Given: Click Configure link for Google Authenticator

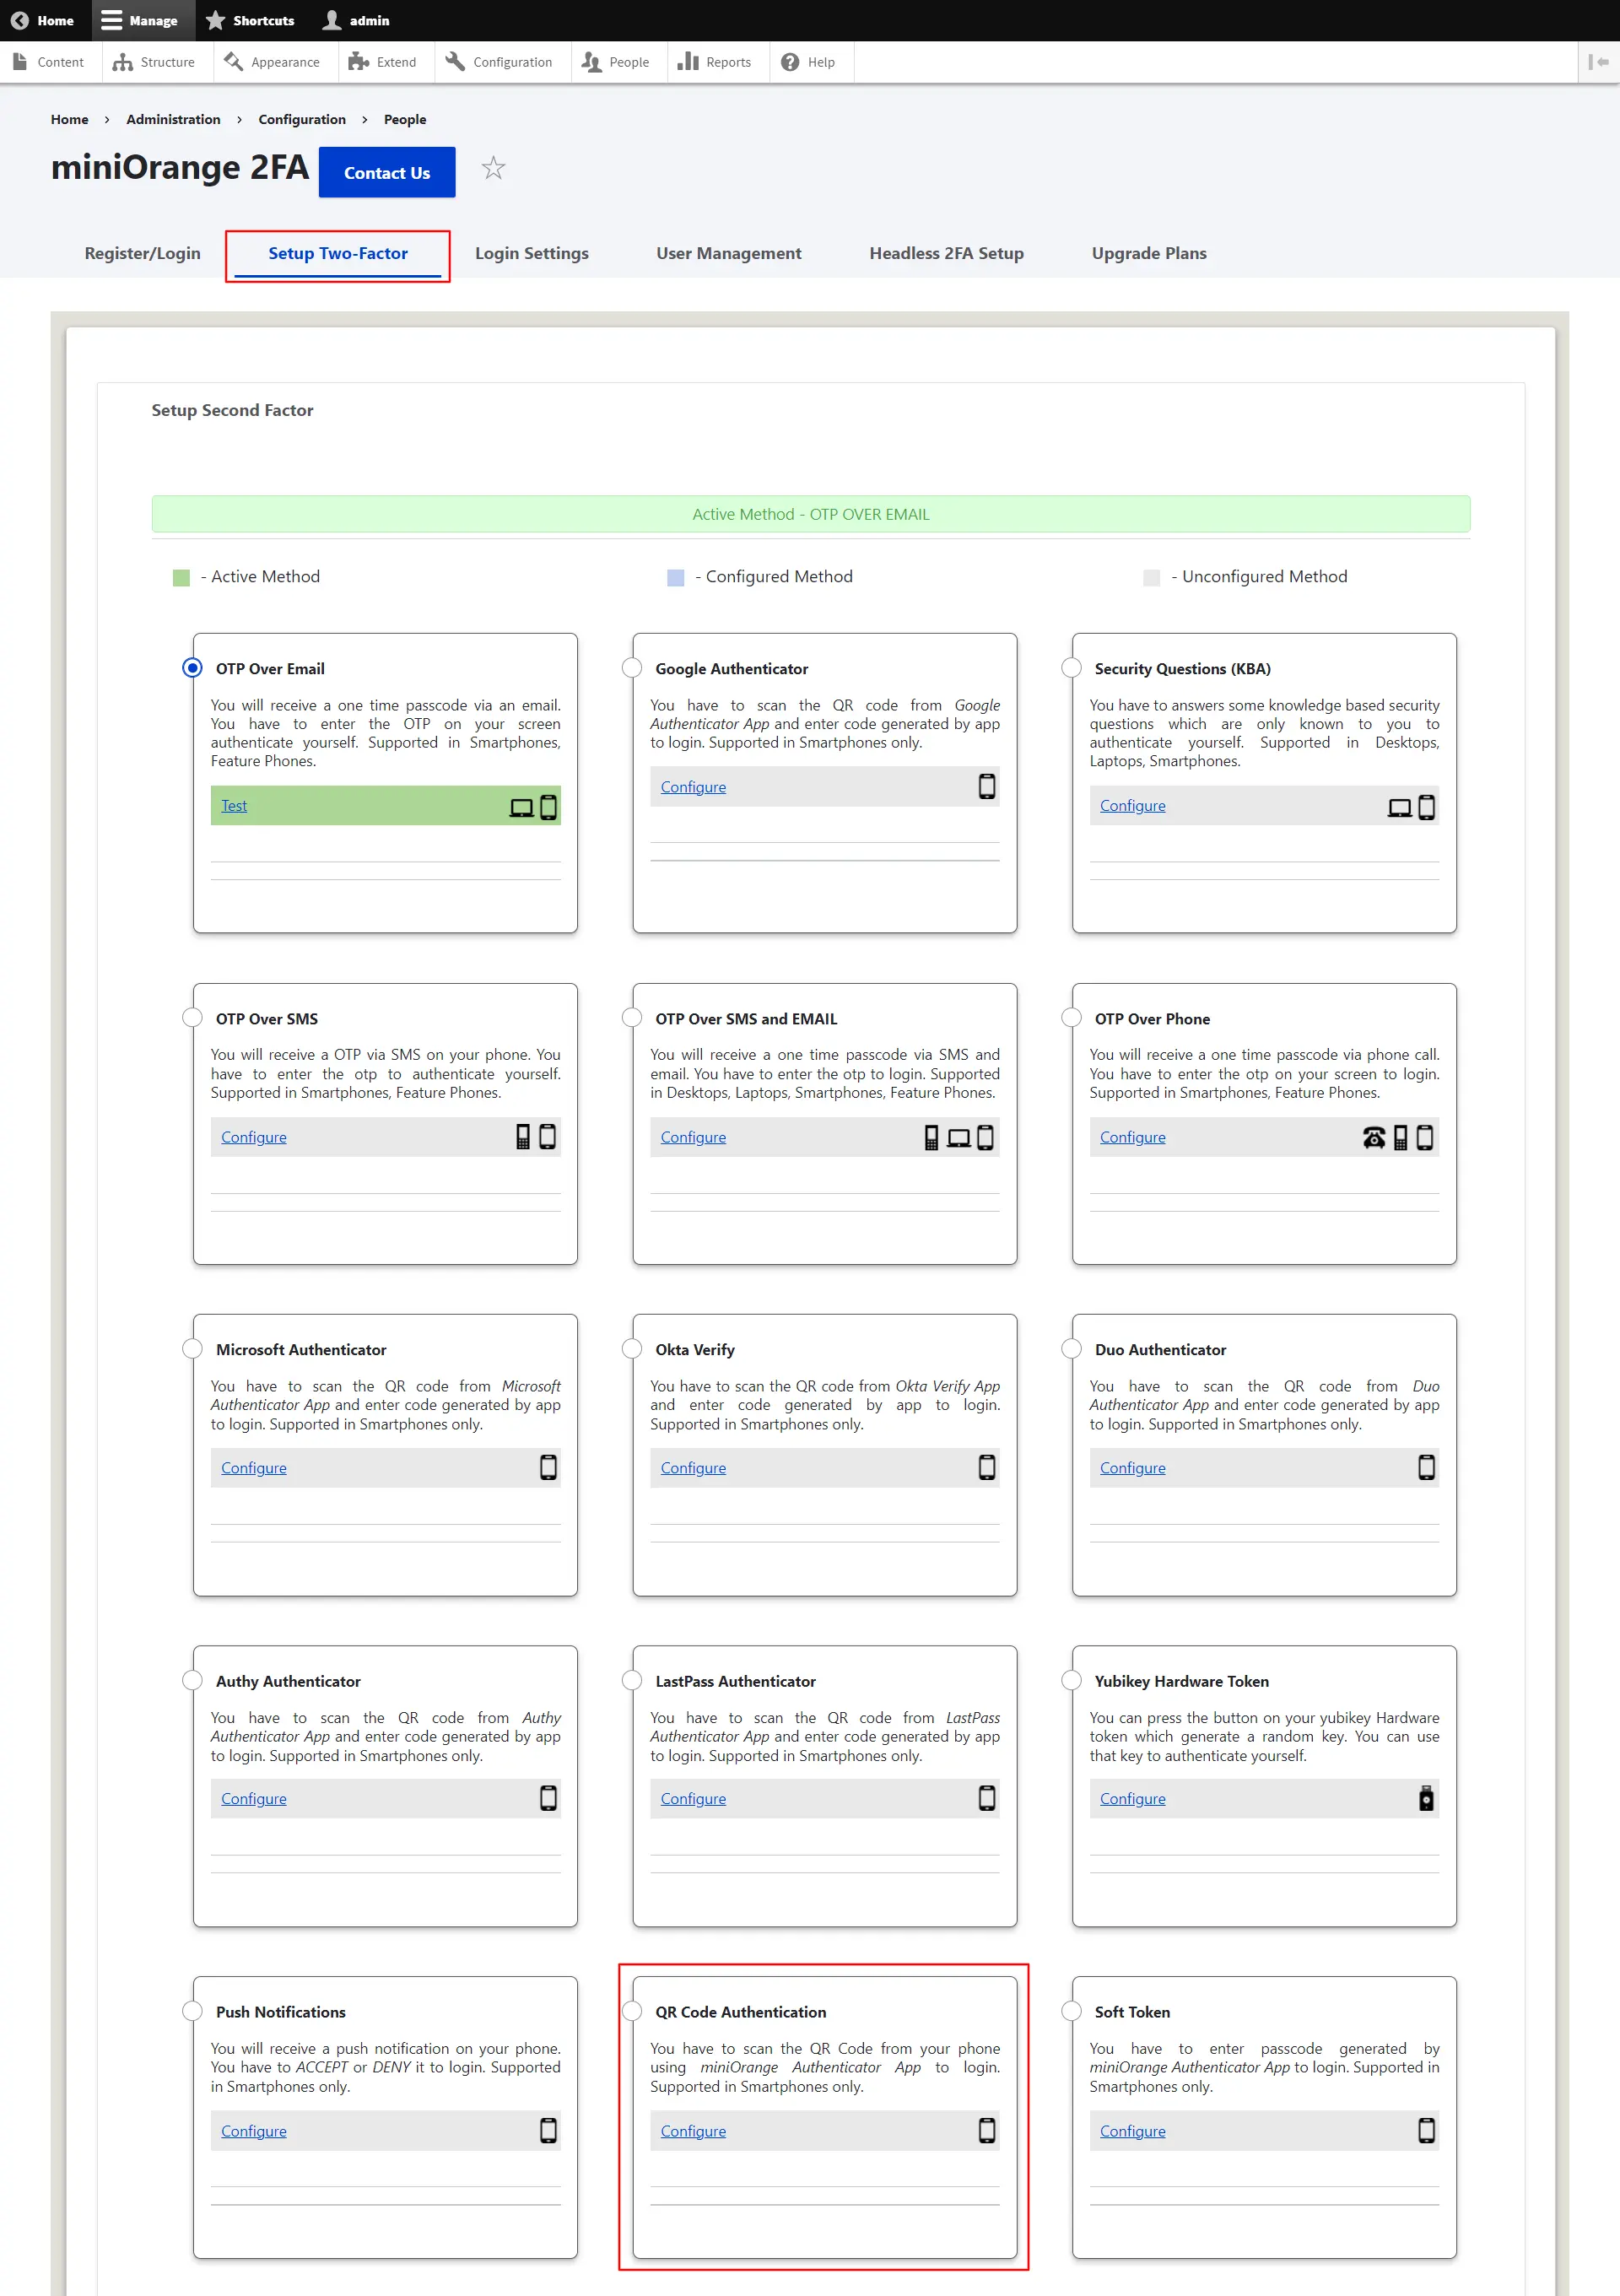Looking at the screenshot, I should click(693, 787).
